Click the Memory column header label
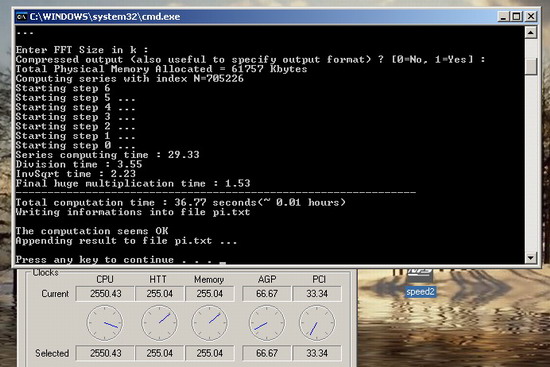This screenshot has height=367, width=550. pos(209,280)
